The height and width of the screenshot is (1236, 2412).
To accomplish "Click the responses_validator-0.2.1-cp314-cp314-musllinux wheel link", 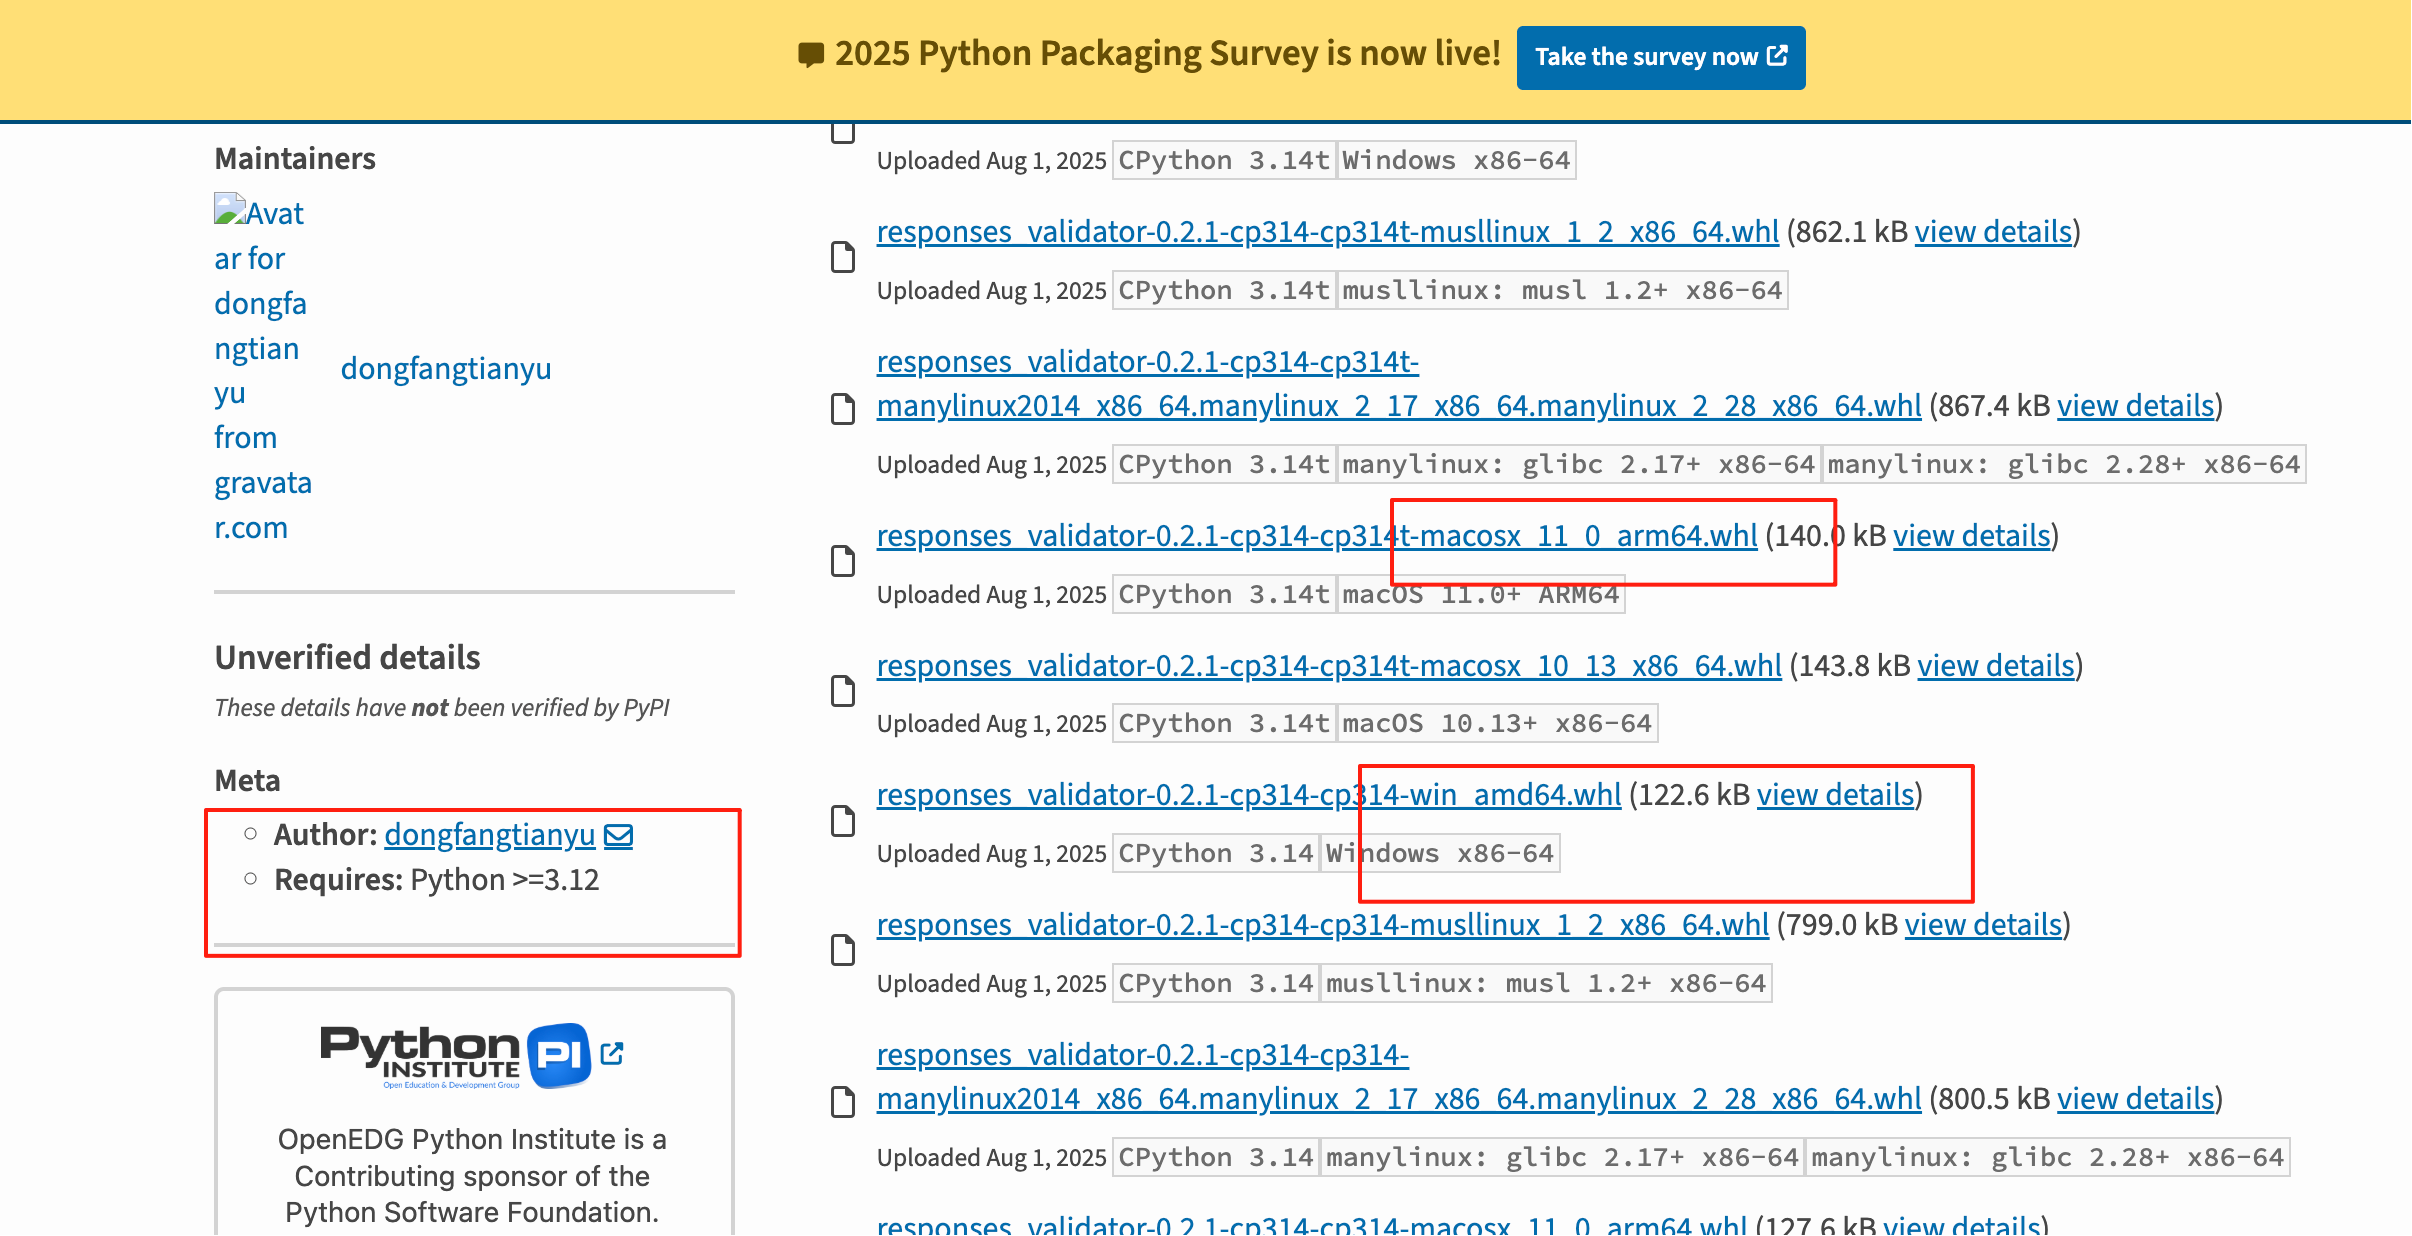I will [x=1321, y=925].
